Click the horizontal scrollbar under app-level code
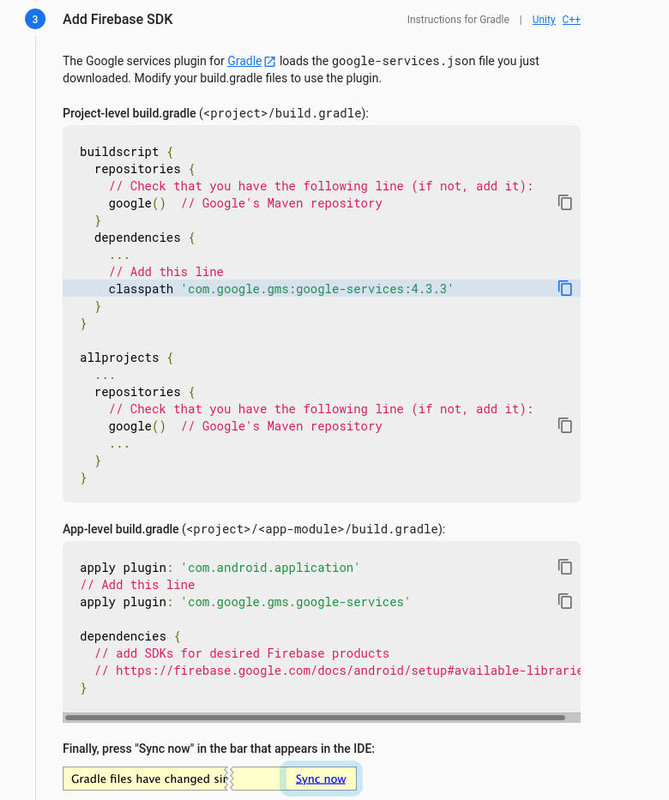Screen dimensions: 669x800 click(315, 717)
